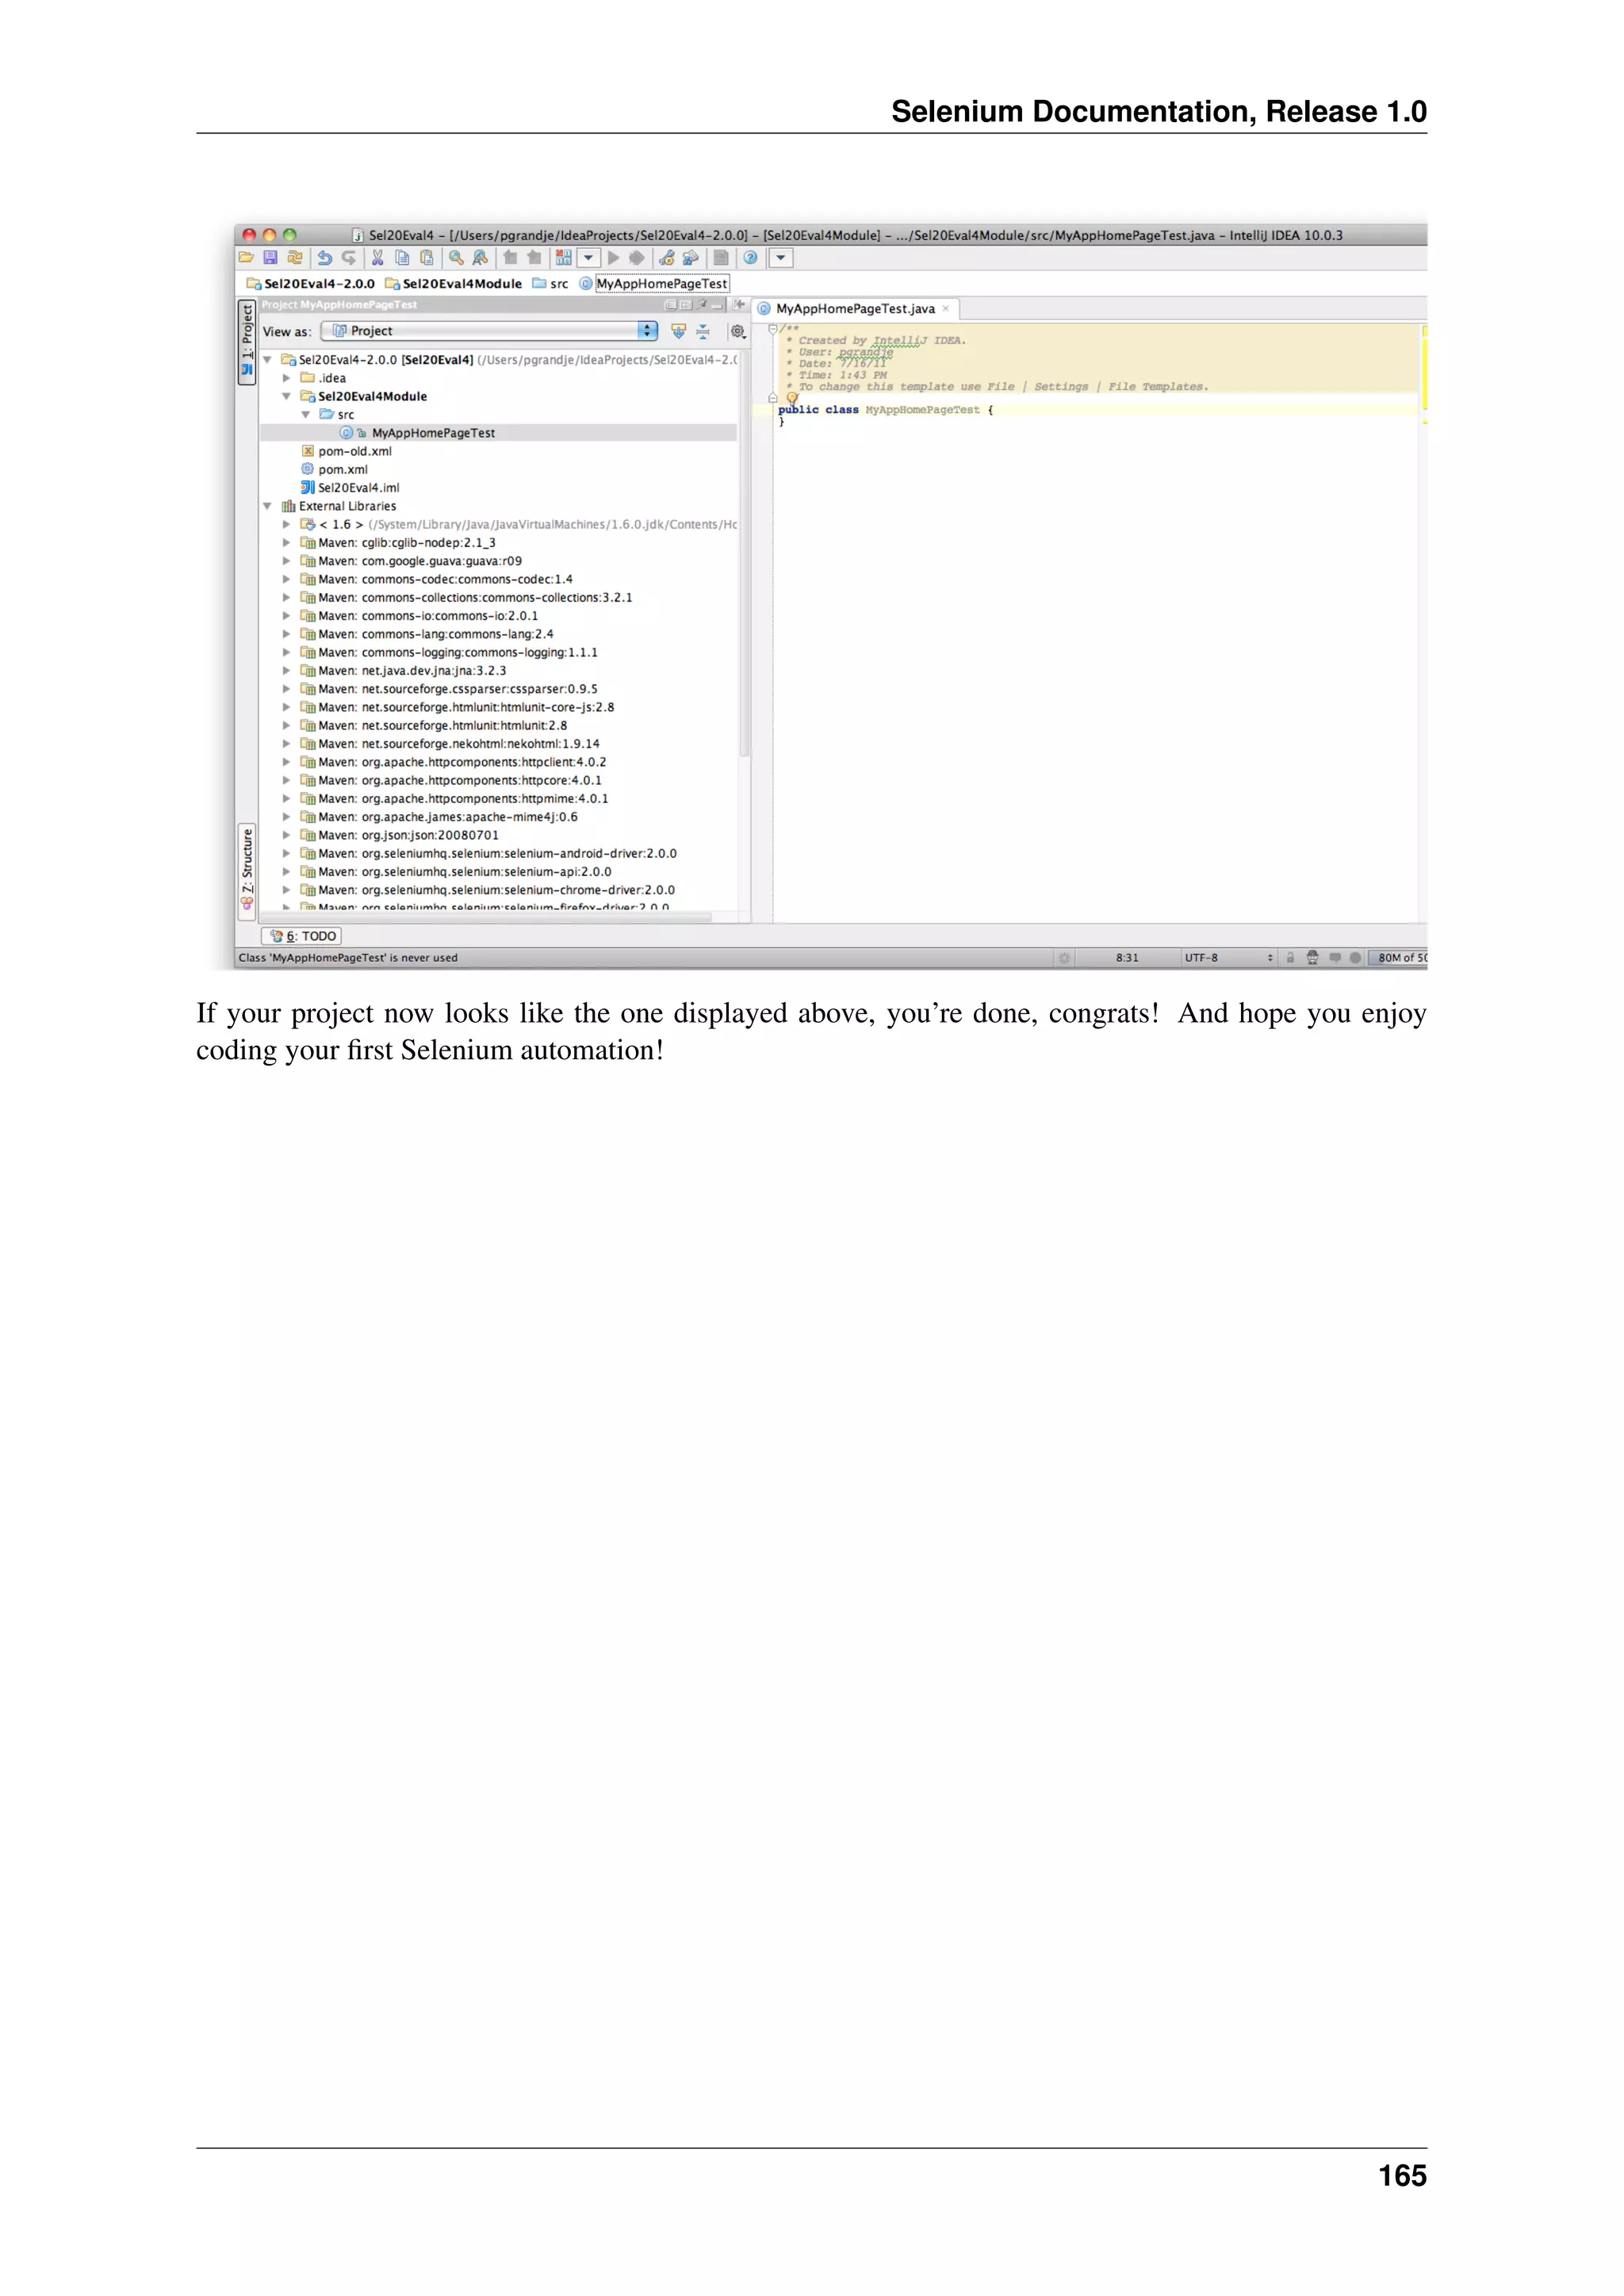Click the Save All disk icon
The image size is (1624, 2296).
(270, 258)
